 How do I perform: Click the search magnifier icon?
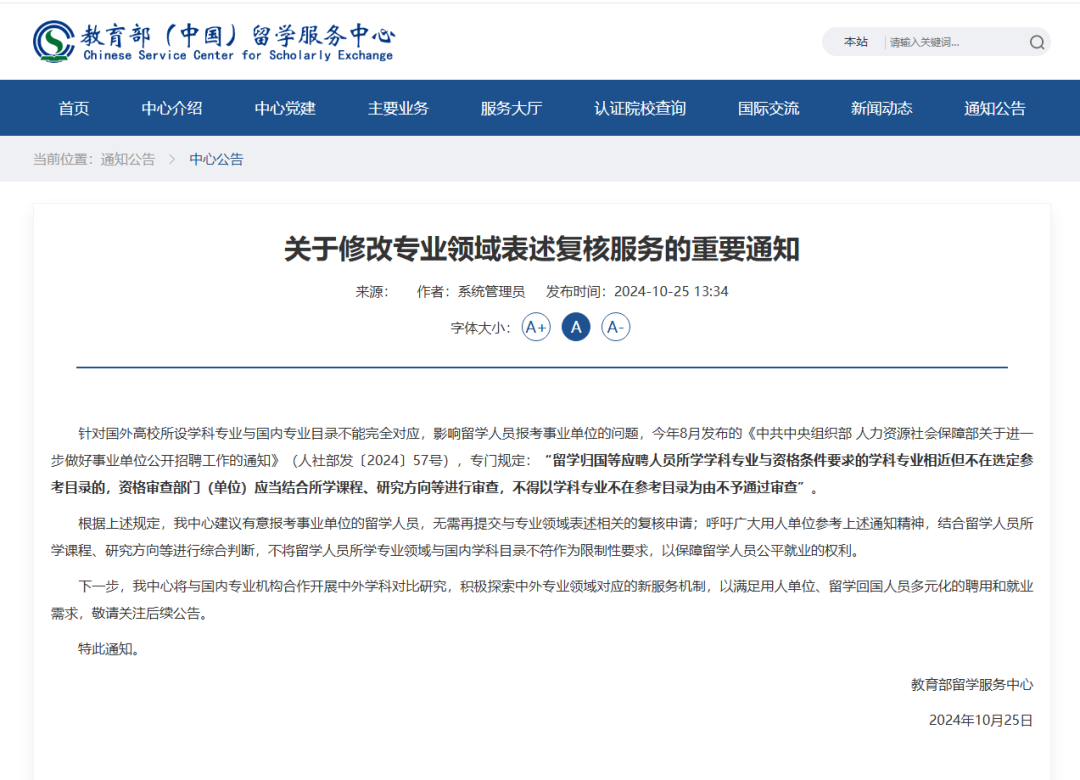pyautogui.click(x=1037, y=43)
